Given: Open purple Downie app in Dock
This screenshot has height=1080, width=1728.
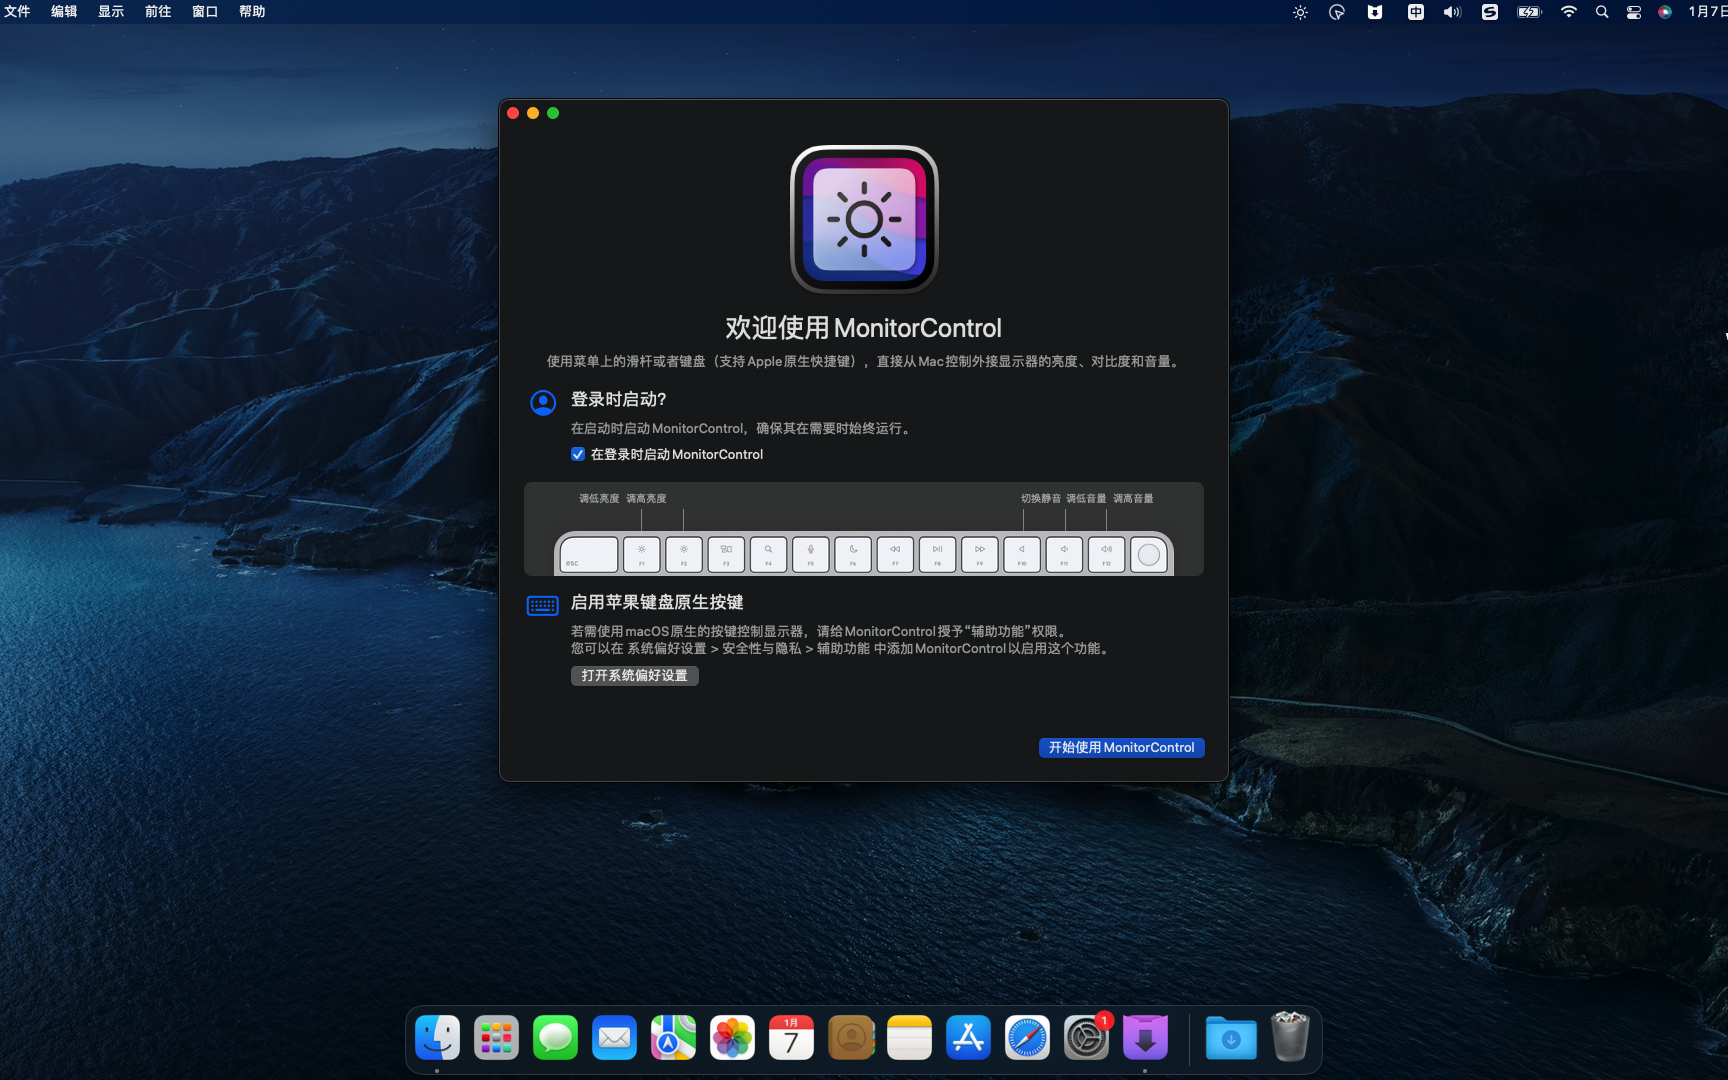Looking at the screenshot, I should pos(1145,1038).
